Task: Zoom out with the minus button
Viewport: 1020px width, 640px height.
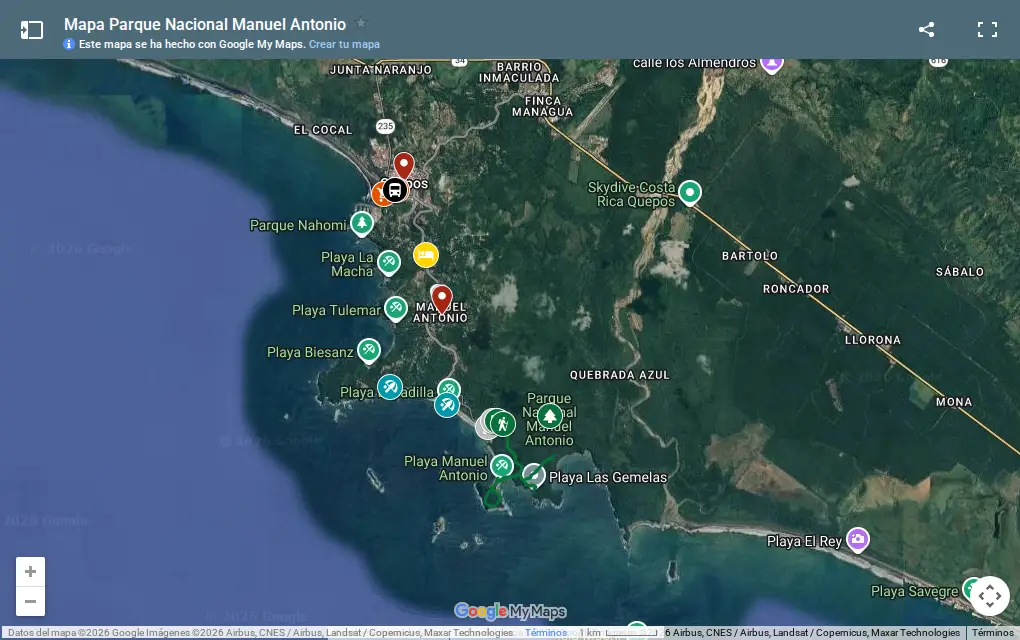Action: 31,602
